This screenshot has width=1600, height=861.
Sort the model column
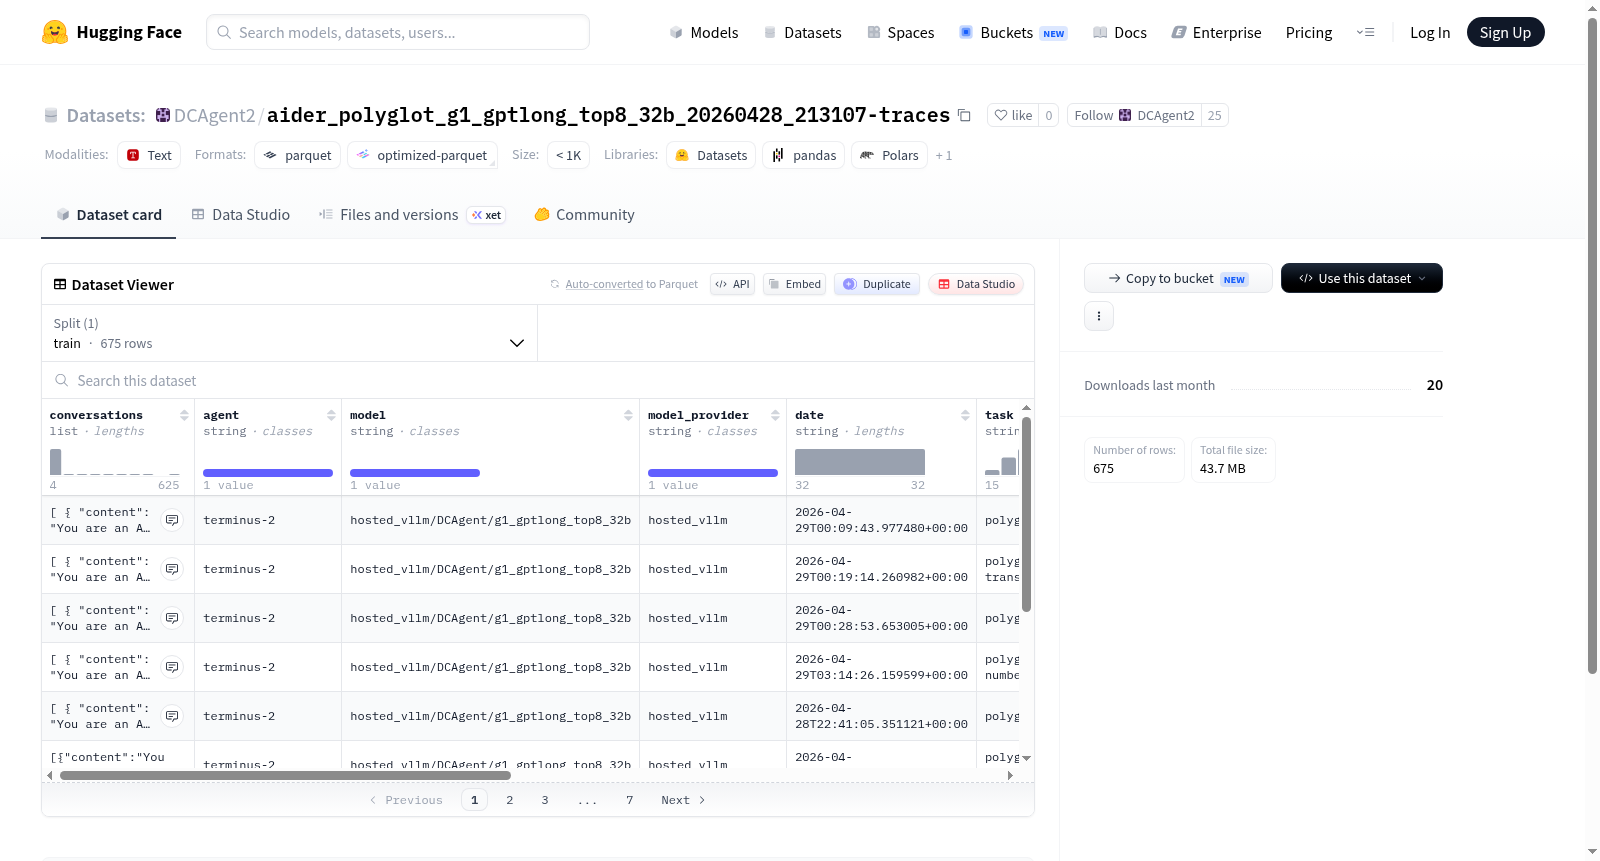pos(628,415)
